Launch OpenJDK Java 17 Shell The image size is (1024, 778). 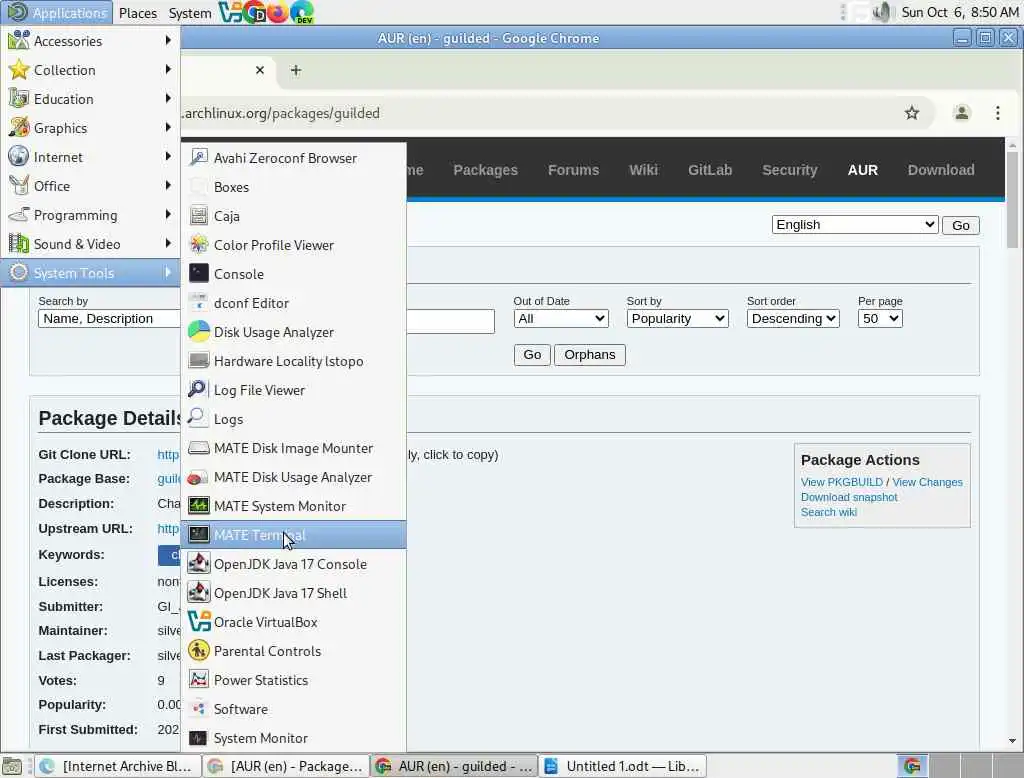coord(293,593)
